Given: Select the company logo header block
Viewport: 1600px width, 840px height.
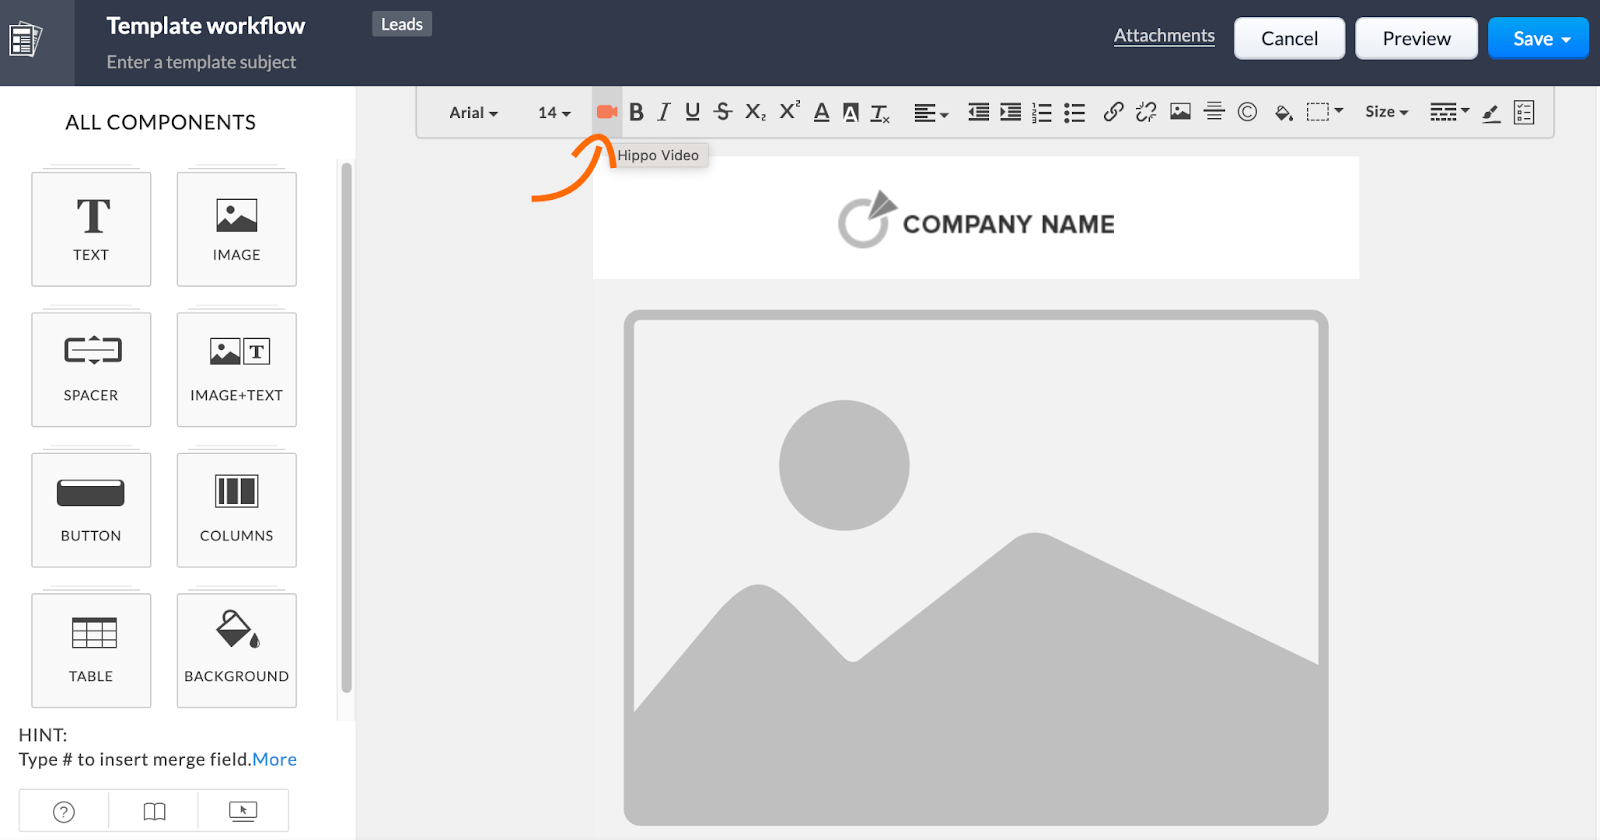Looking at the screenshot, I should tap(976, 218).
